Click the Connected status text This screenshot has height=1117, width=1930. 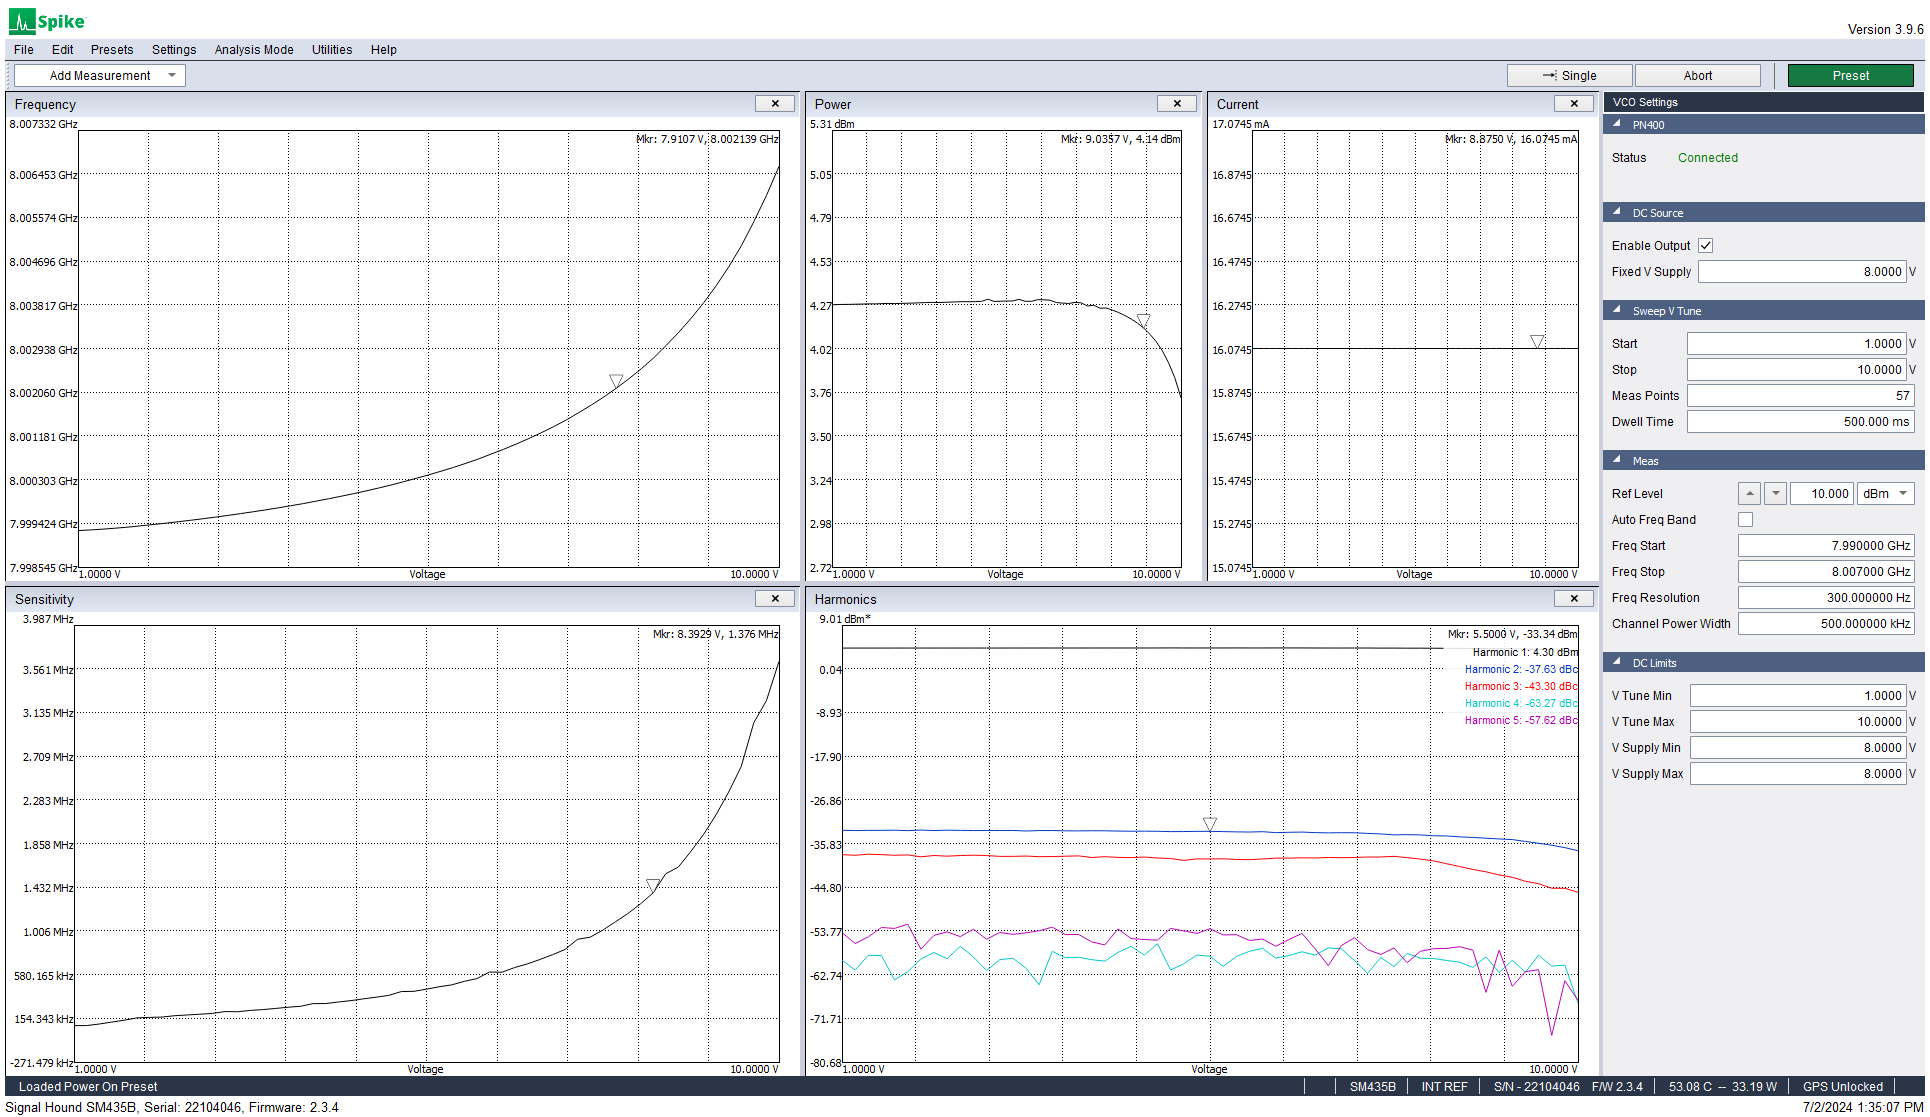1707,158
